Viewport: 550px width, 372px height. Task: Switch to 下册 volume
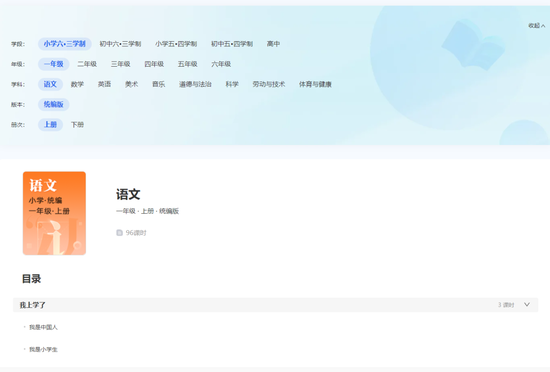(77, 124)
